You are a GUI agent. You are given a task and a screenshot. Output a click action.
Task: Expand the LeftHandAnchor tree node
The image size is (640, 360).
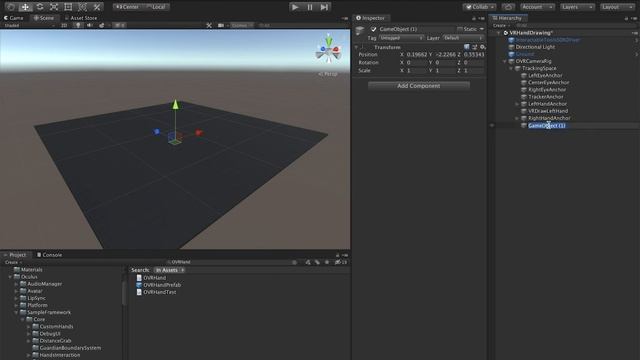tap(517, 104)
